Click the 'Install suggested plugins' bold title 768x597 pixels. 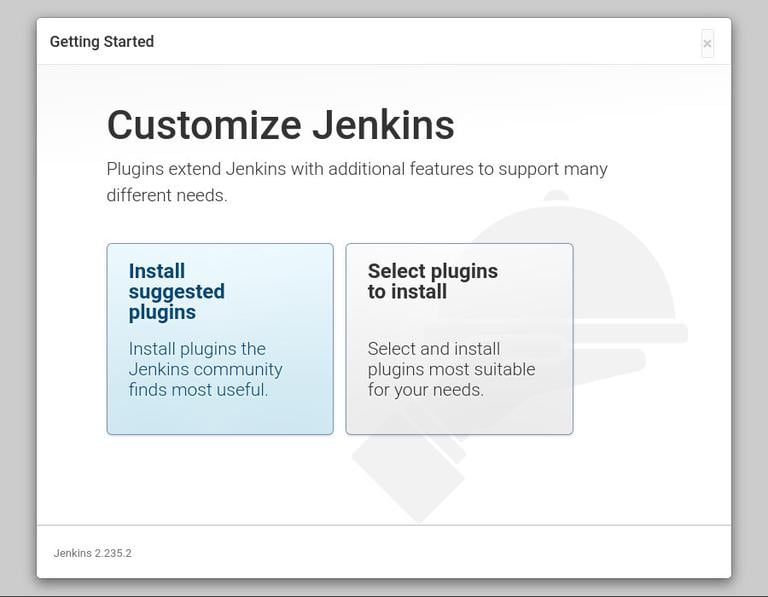tap(176, 291)
